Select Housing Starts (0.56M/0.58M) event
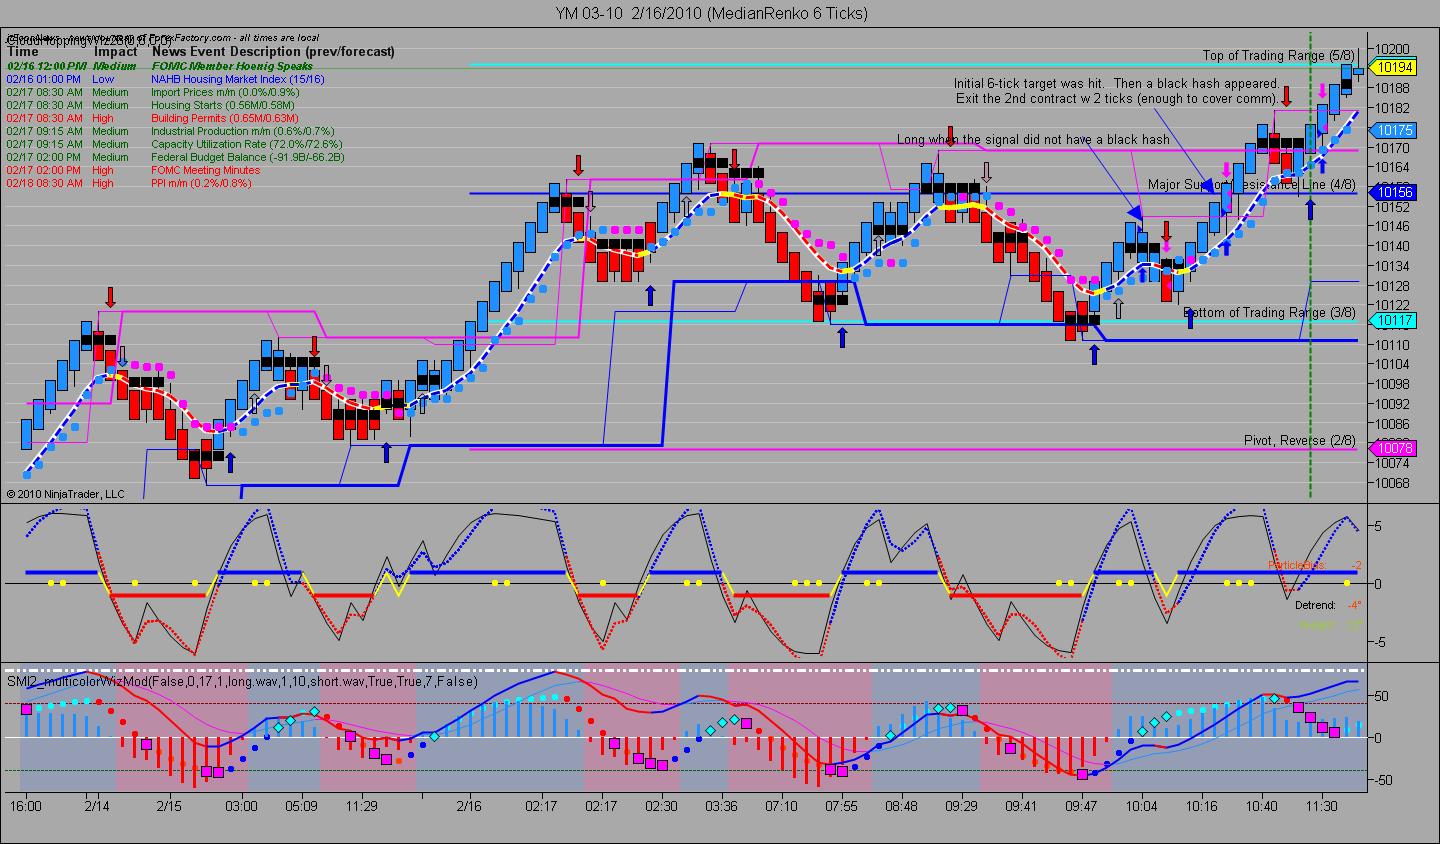 (222, 105)
